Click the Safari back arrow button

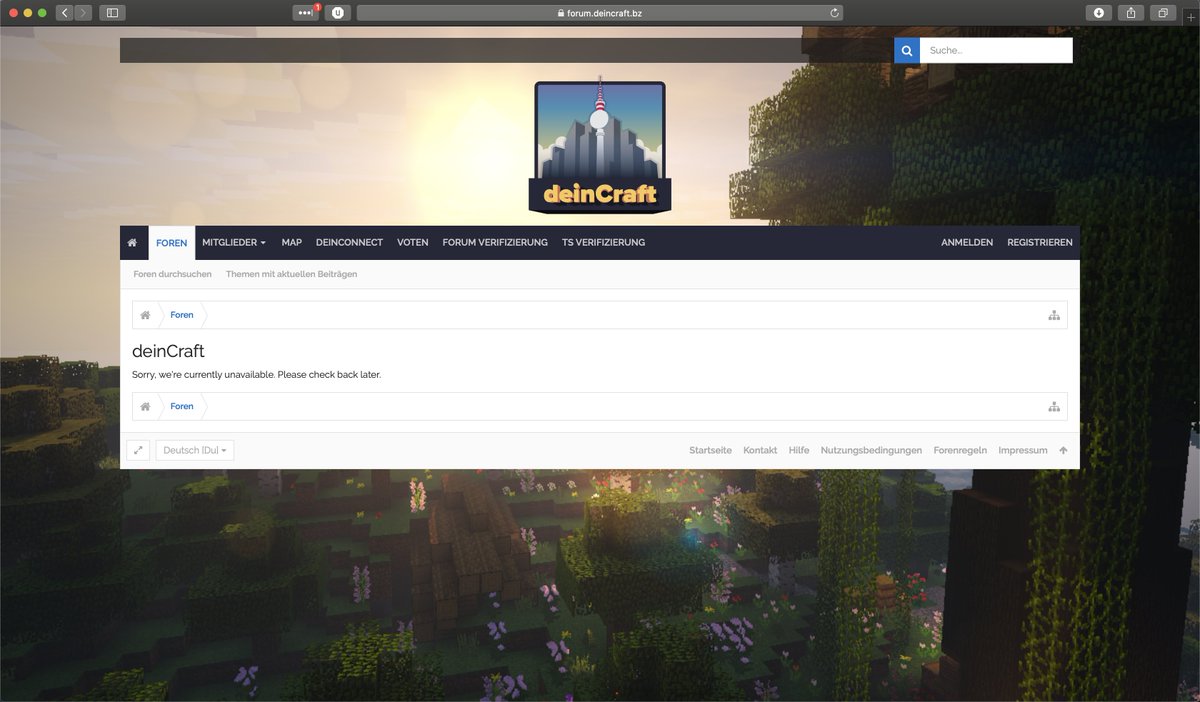(65, 13)
